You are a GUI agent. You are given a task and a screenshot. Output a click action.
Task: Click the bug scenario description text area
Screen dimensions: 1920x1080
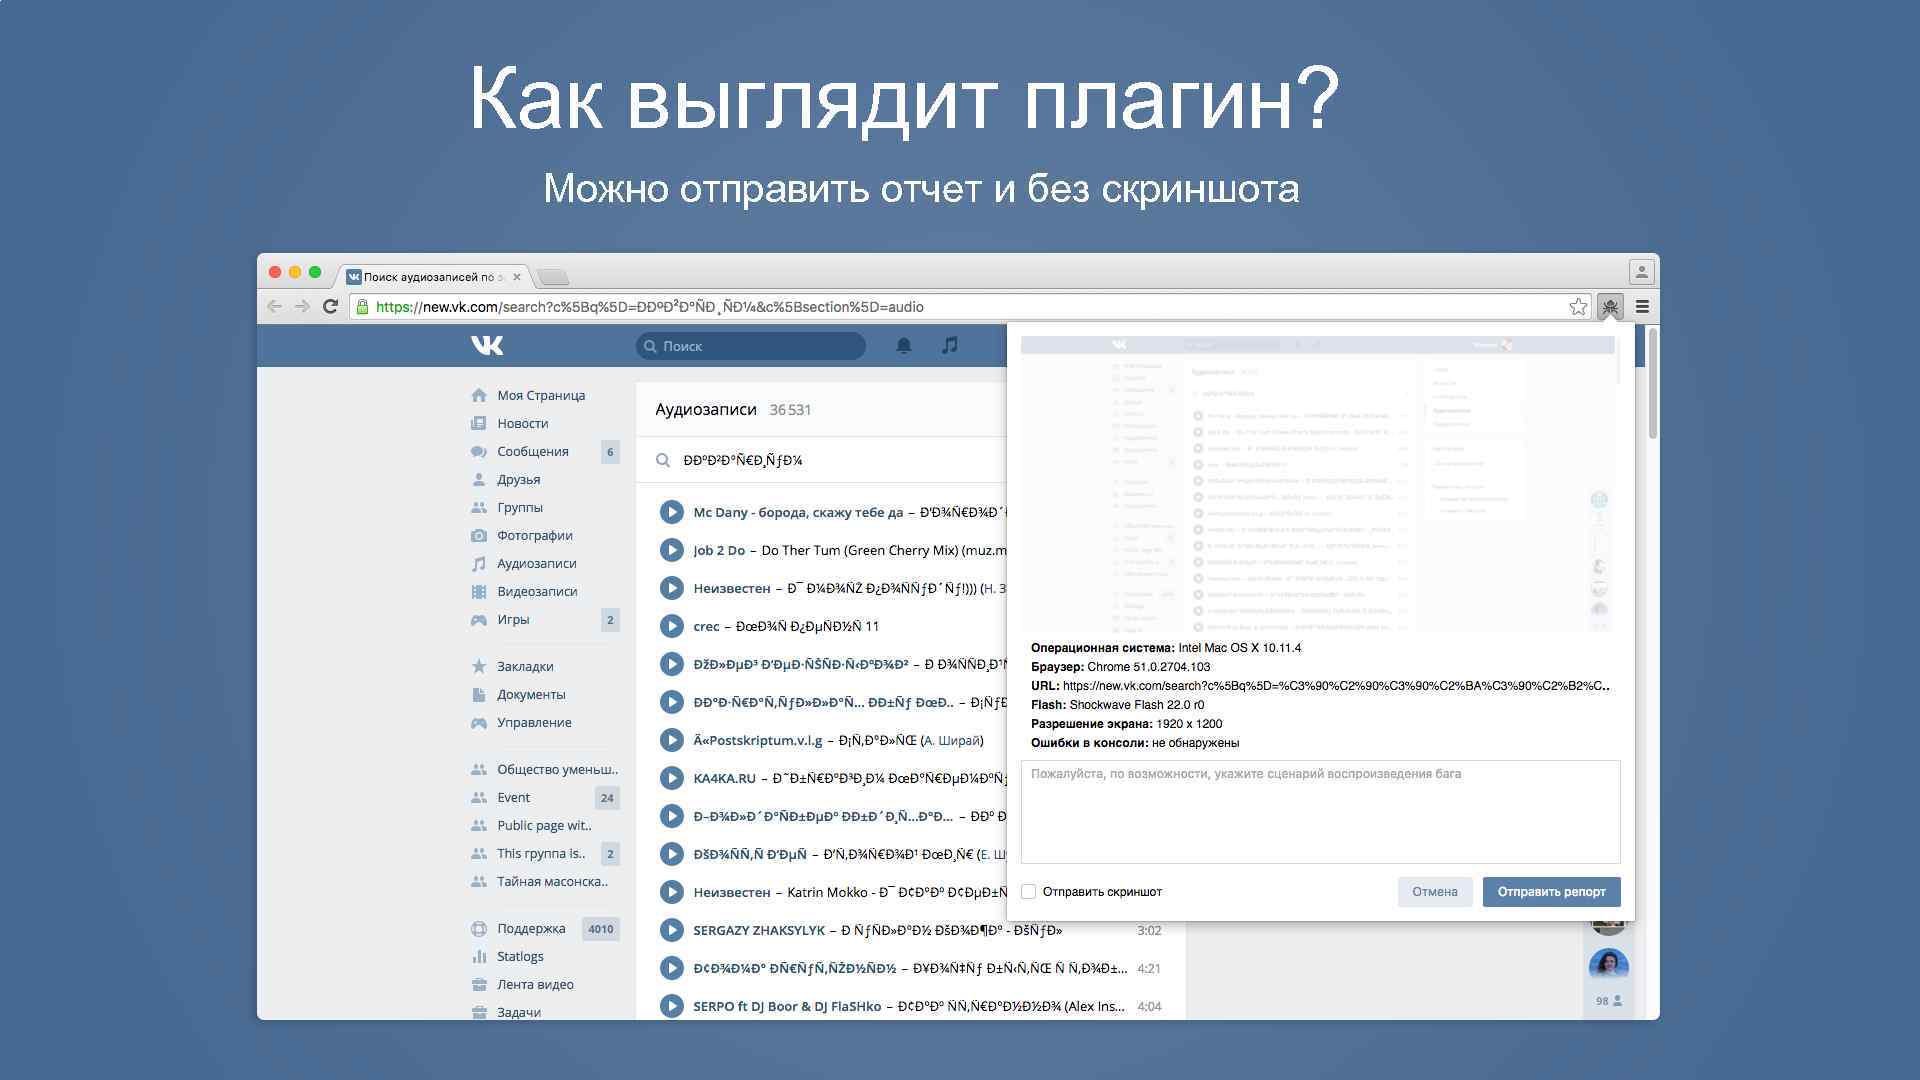1320,812
